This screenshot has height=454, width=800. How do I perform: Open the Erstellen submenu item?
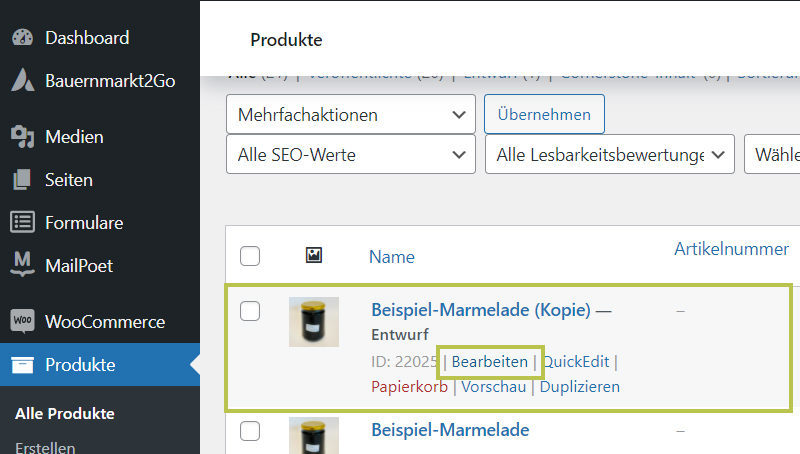[45, 446]
